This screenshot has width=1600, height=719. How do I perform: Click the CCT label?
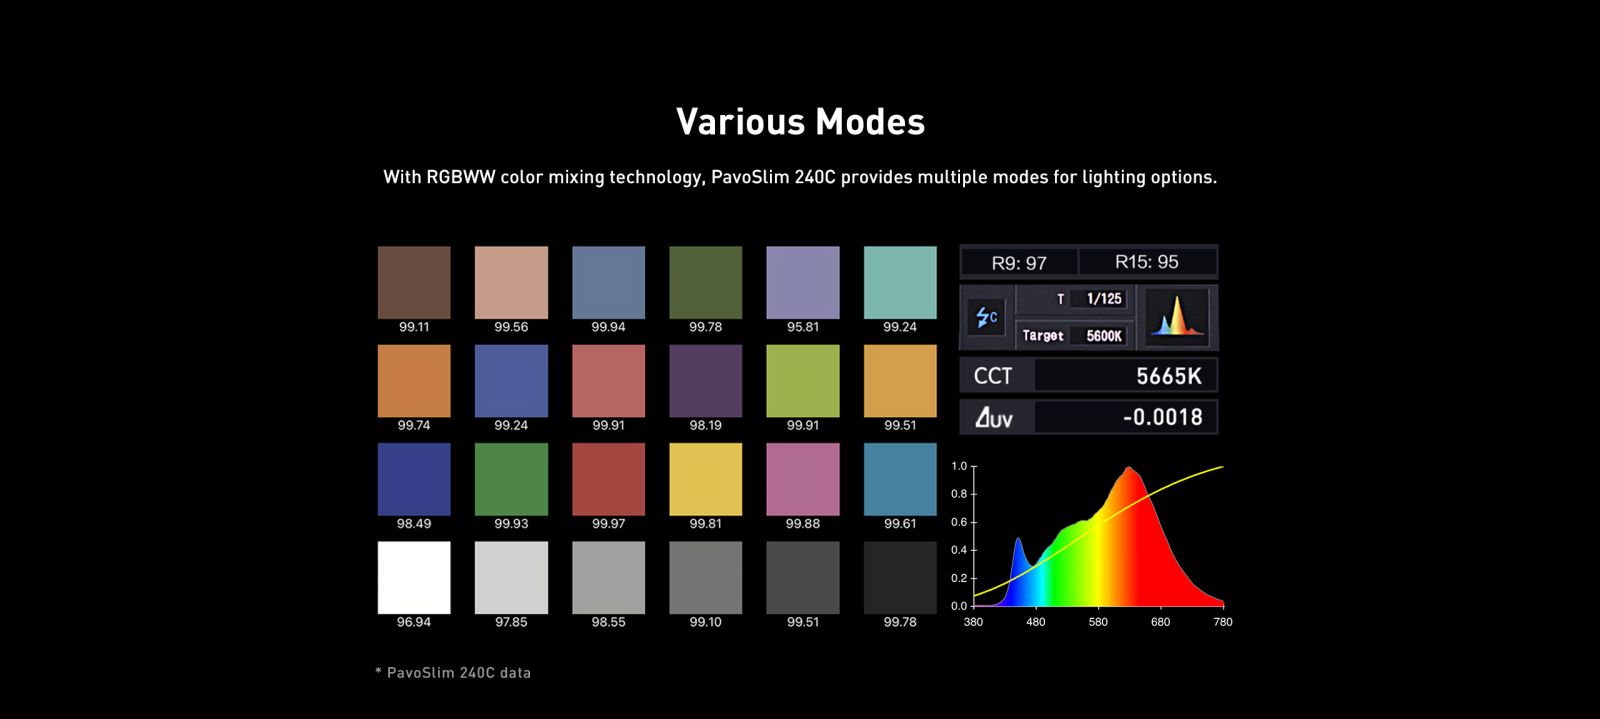coord(993,376)
